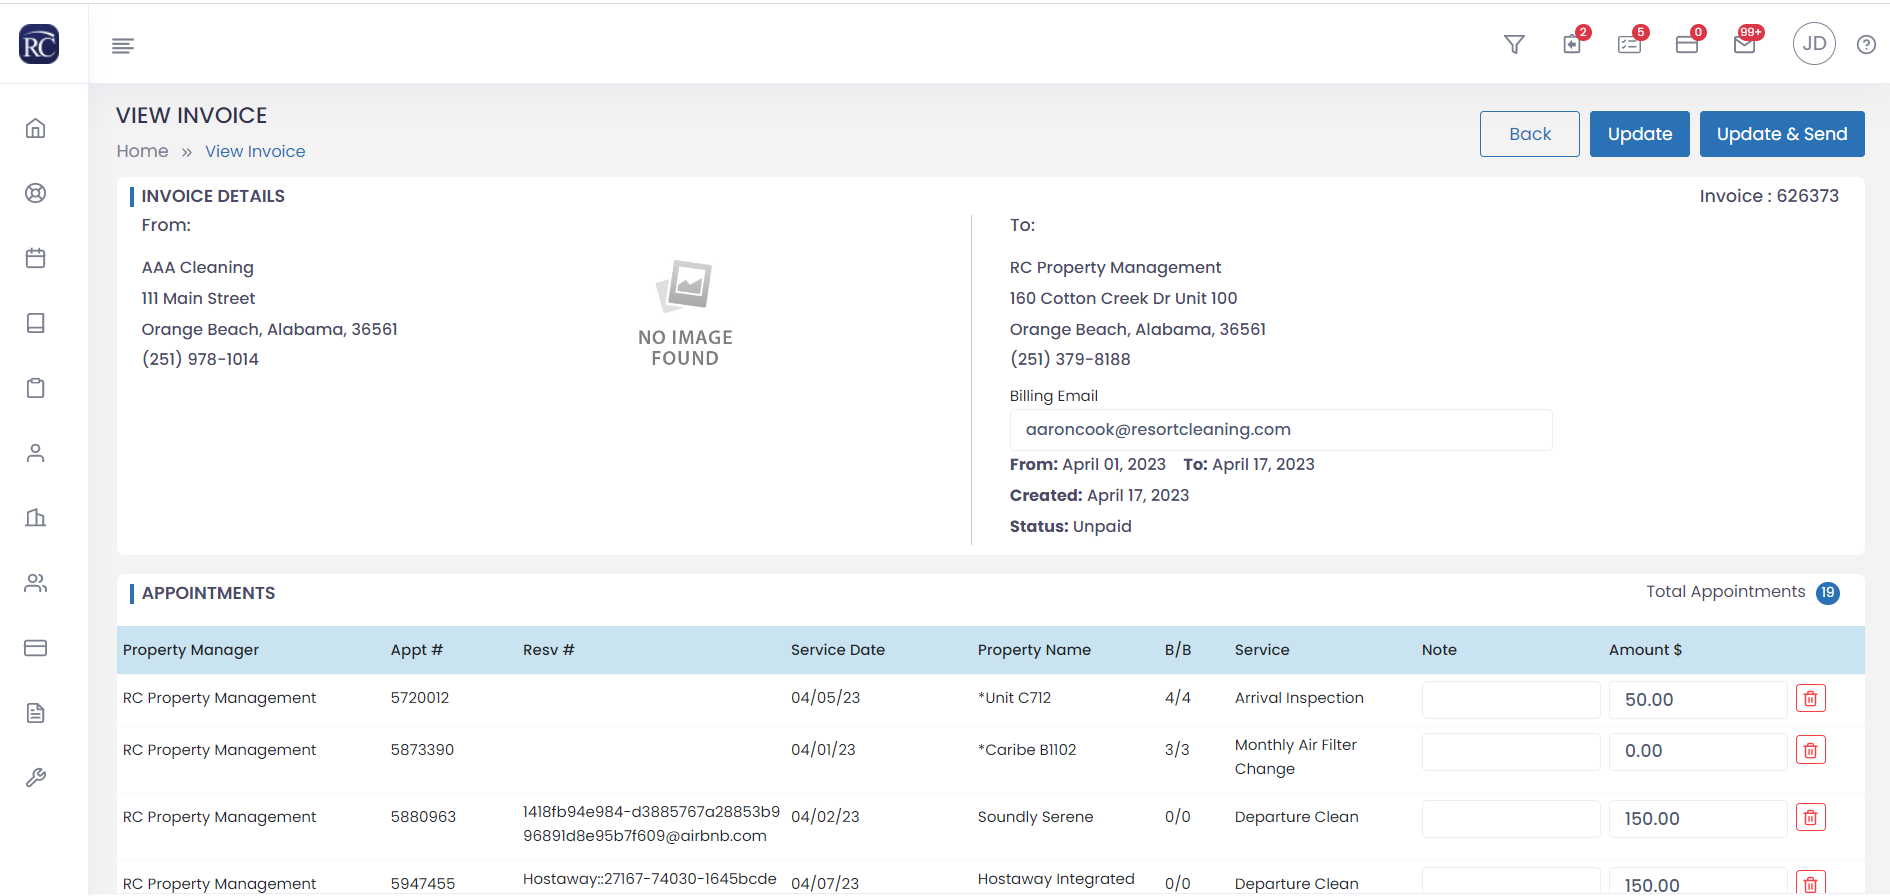
Task: Open the buildings sidebar icon
Action: 36,518
